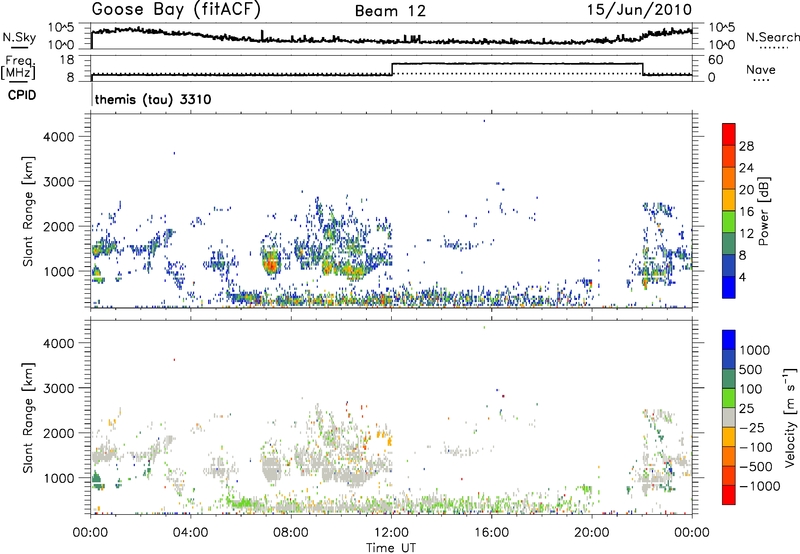Click the "-500" label on the Velocity color bar

coord(756,467)
